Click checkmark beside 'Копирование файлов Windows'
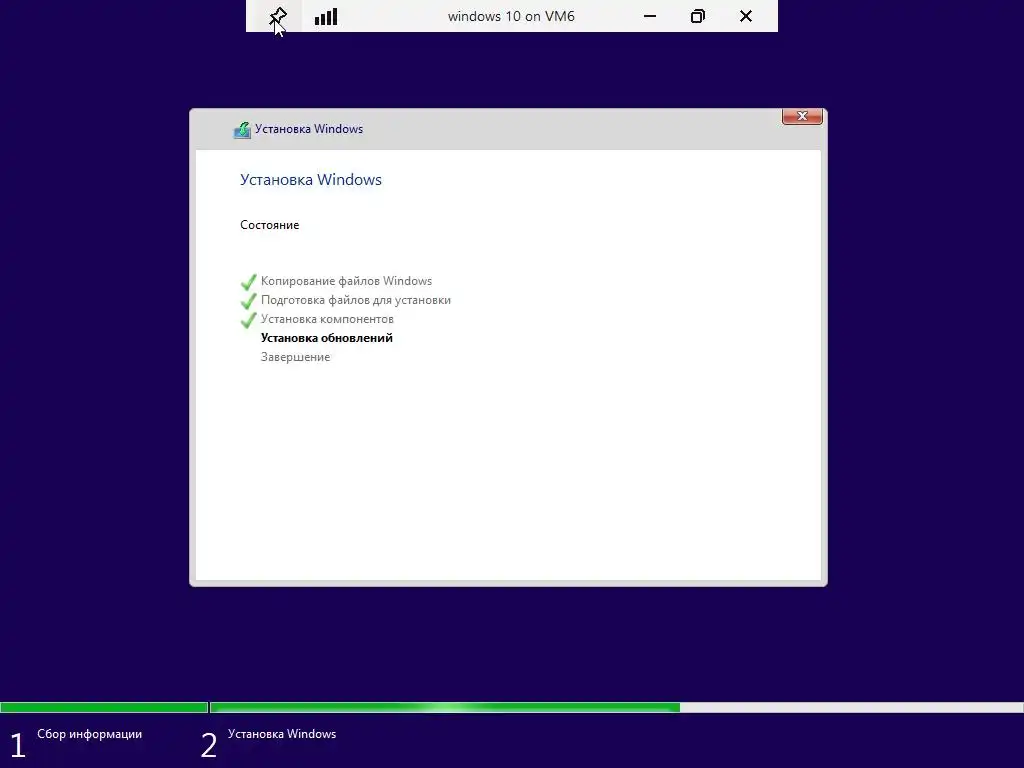The width and height of the screenshot is (1024, 768). [x=248, y=281]
